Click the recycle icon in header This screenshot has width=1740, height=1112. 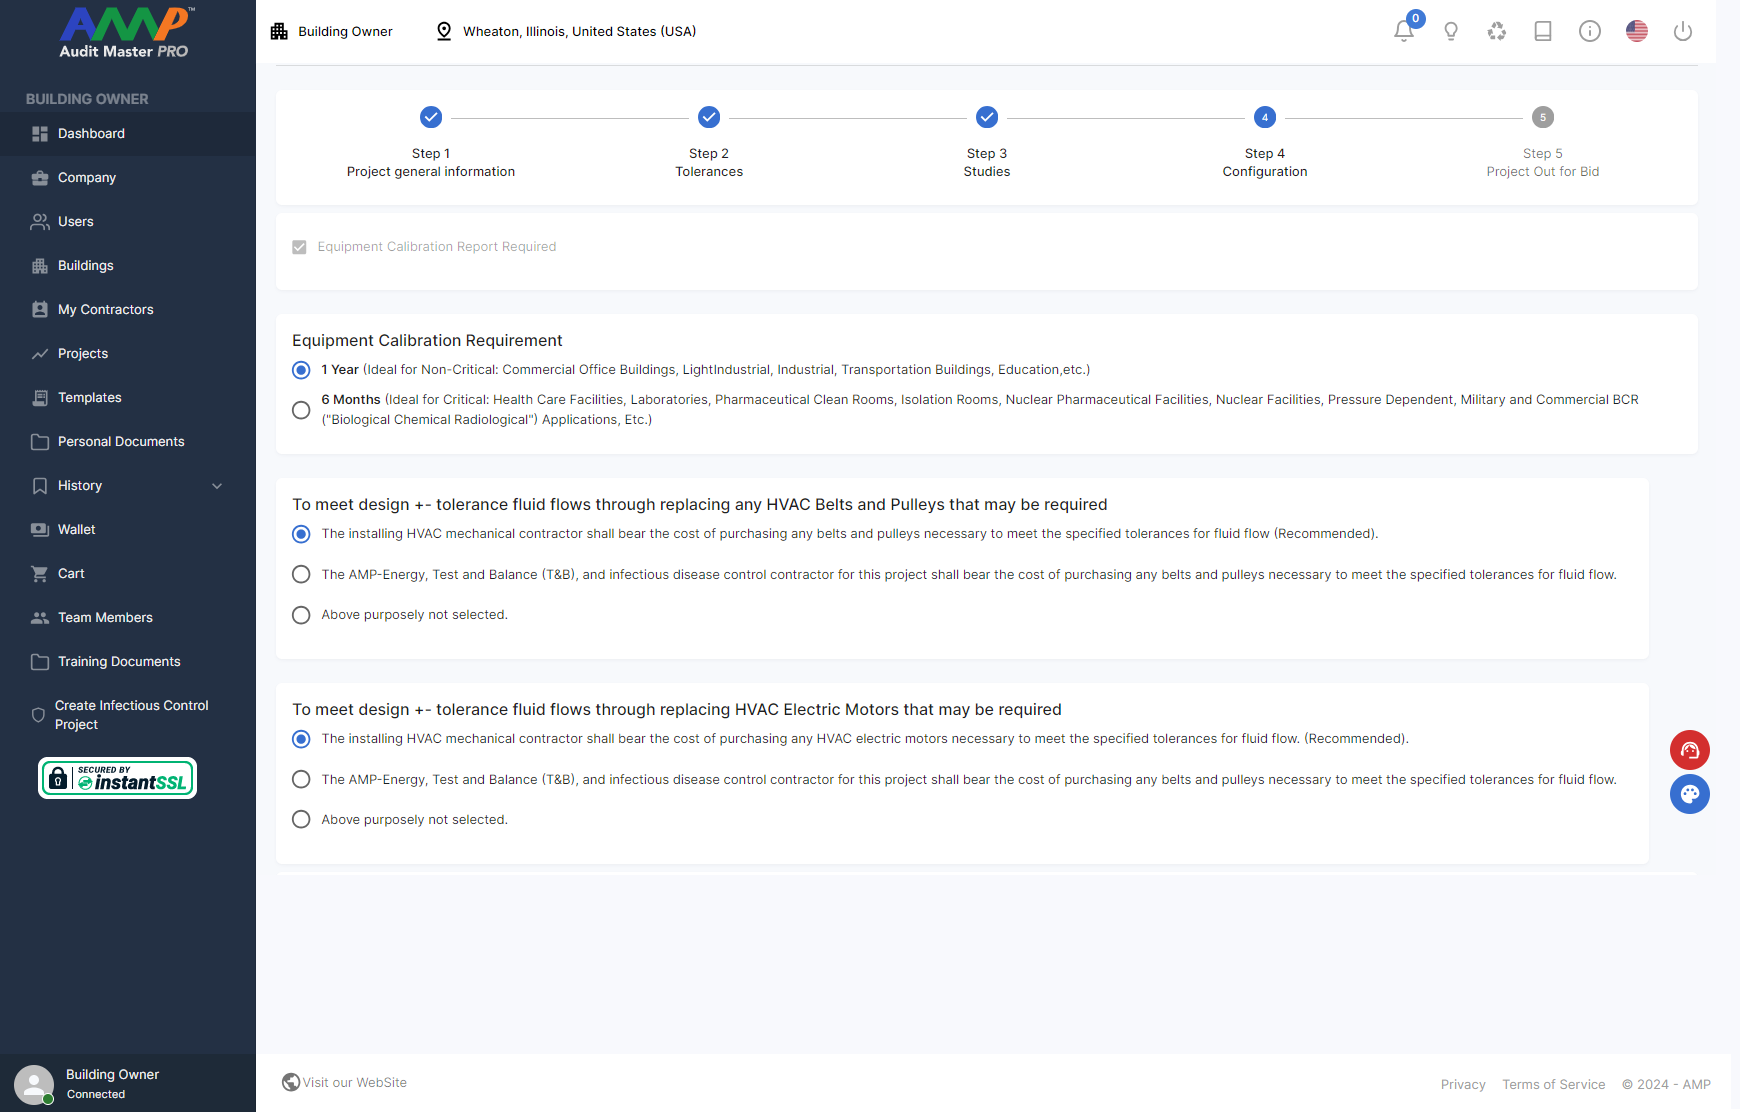tap(1496, 31)
